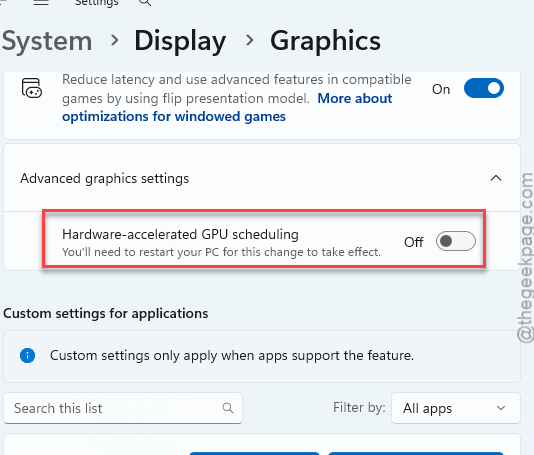Go to Display breadcrumb
This screenshot has height=455, width=534.
[180, 41]
